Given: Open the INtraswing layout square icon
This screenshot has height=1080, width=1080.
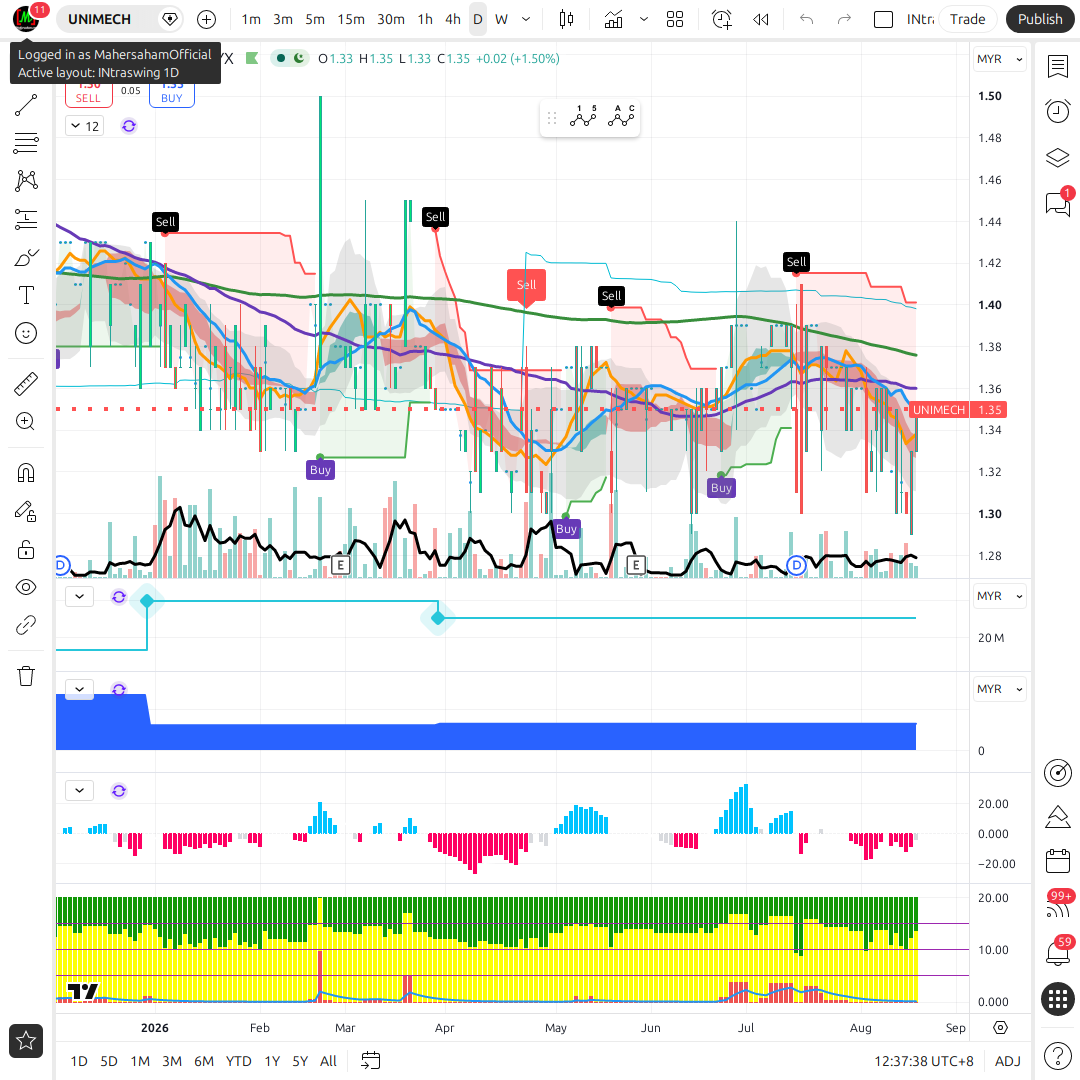Looking at the screenshot, I should pyautogui.click(x=883, y=19).
